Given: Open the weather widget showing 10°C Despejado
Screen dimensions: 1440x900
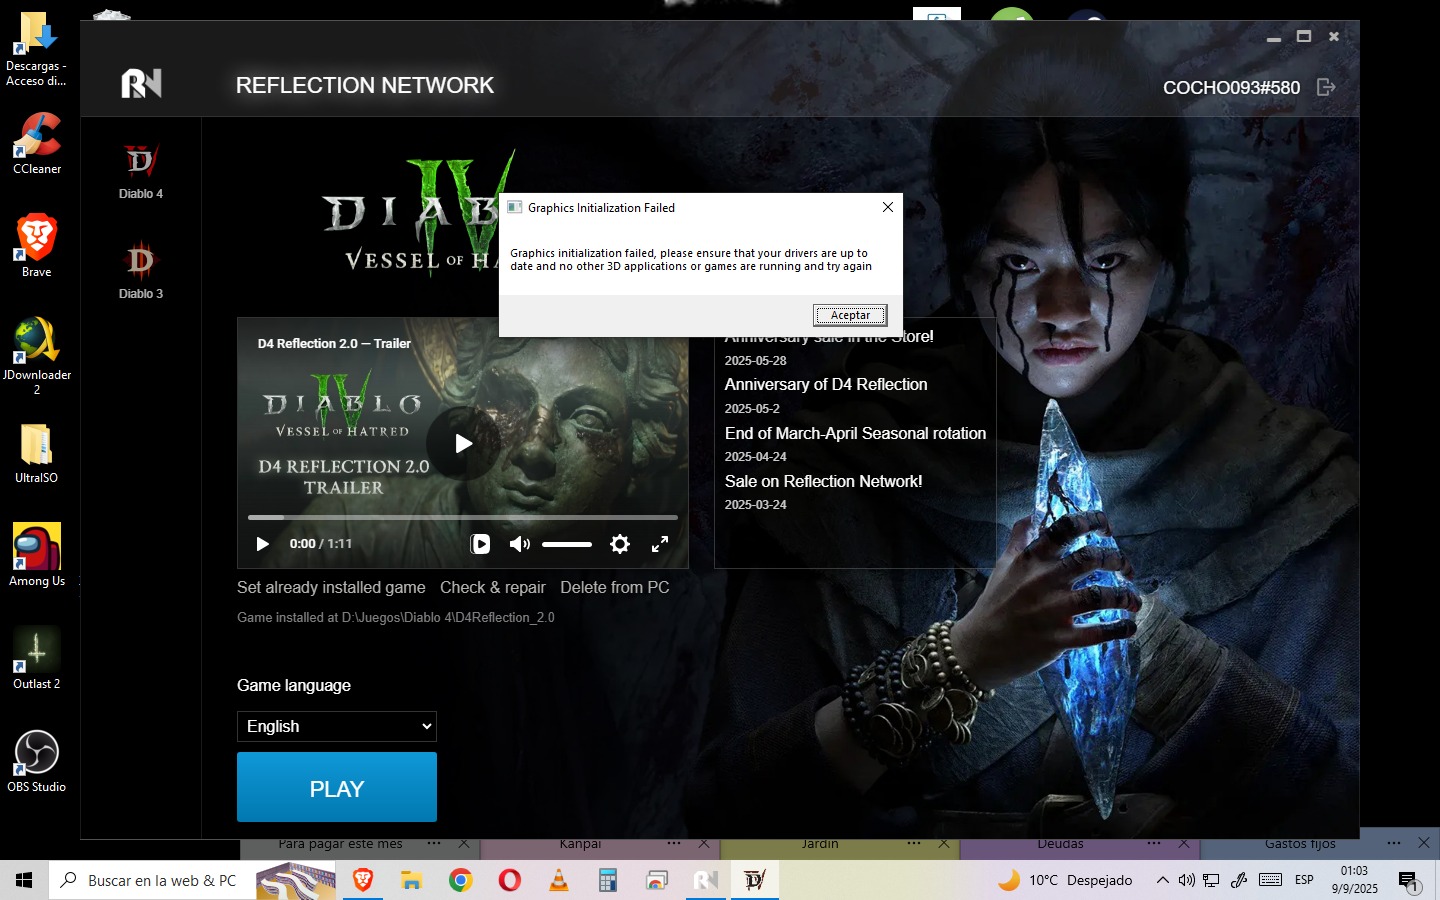Looking at the screenshot, I should [x=1066, y=880].
